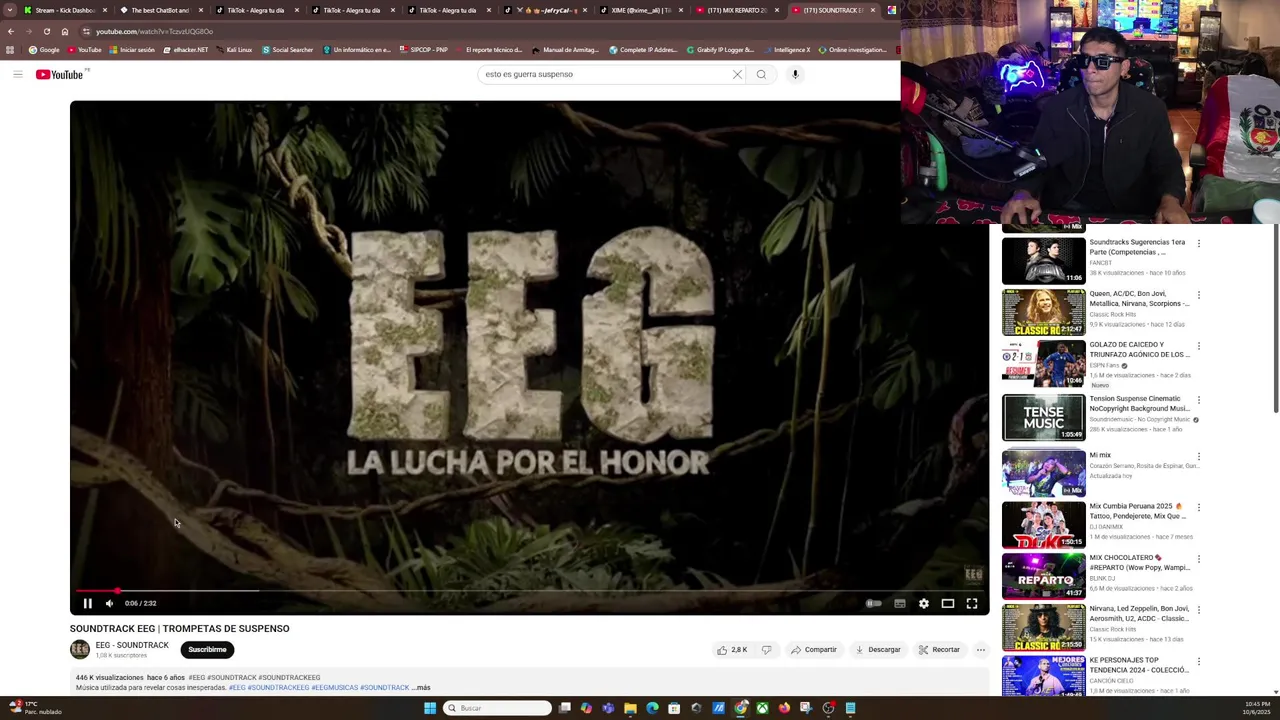Subscribe with the Suscribirme button
Viewport: 1280px width, 720px height.
tap(208, 650)
